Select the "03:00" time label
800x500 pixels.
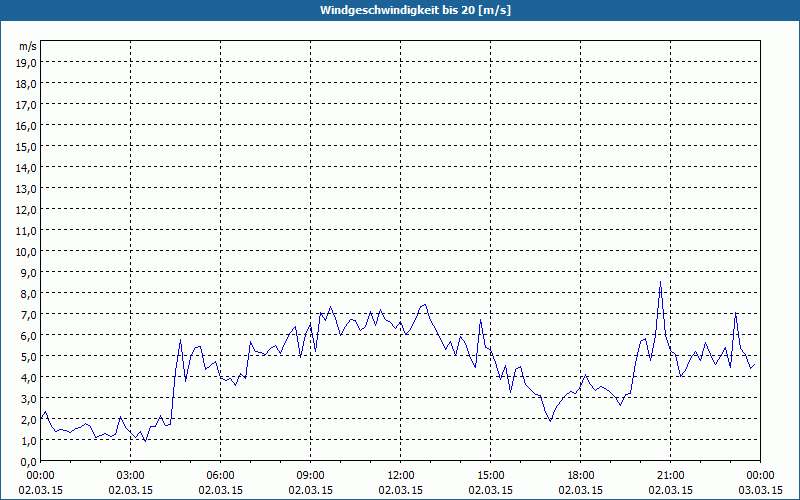point(131,476)
